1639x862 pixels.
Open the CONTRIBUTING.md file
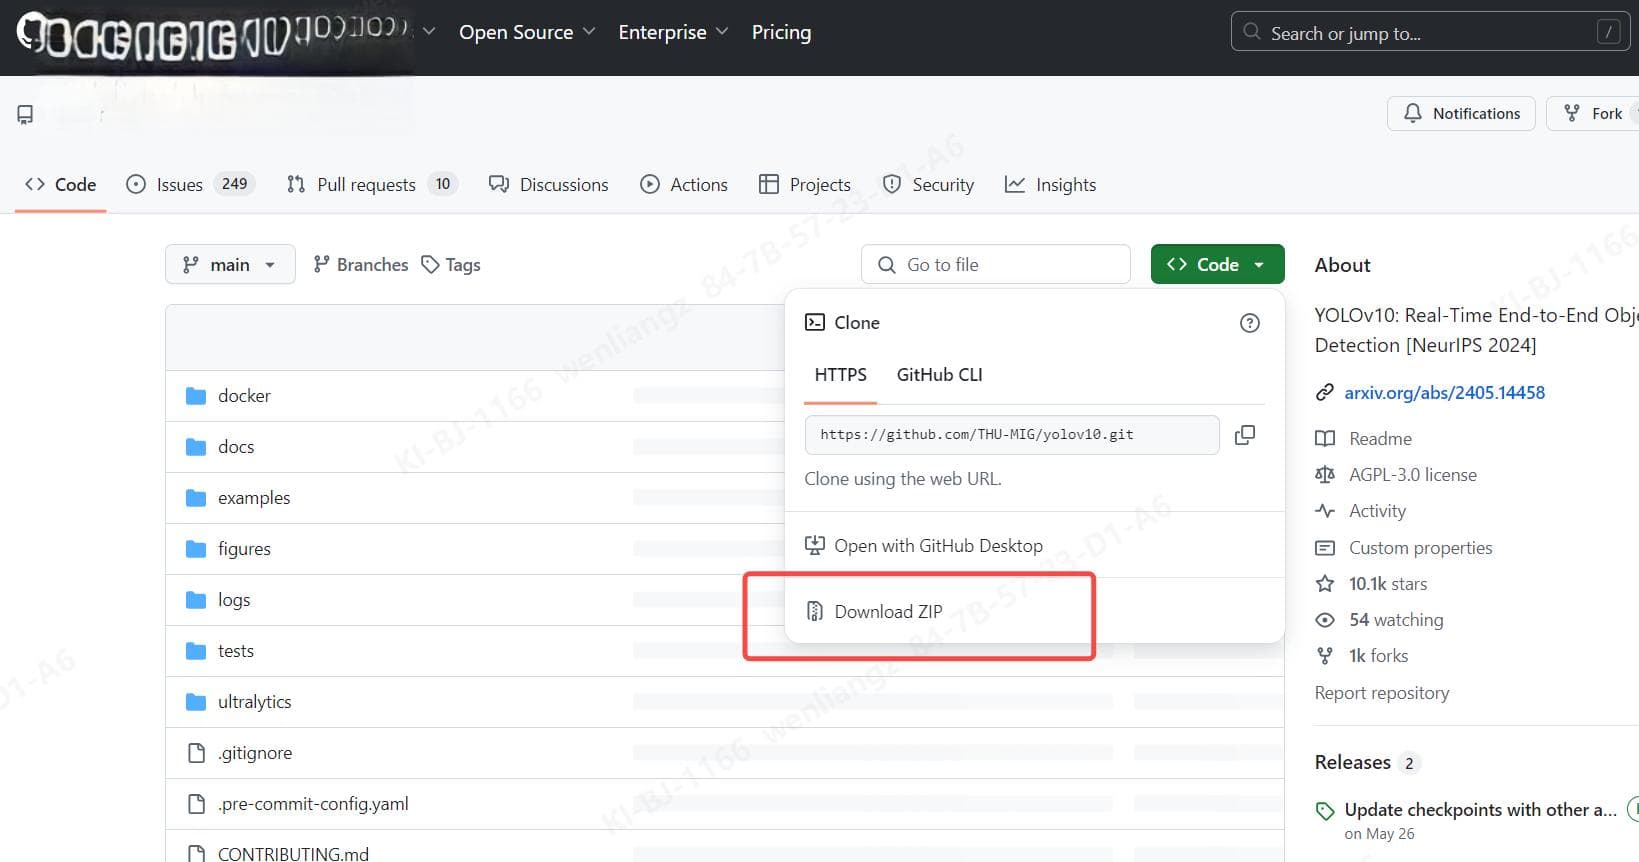293,854
